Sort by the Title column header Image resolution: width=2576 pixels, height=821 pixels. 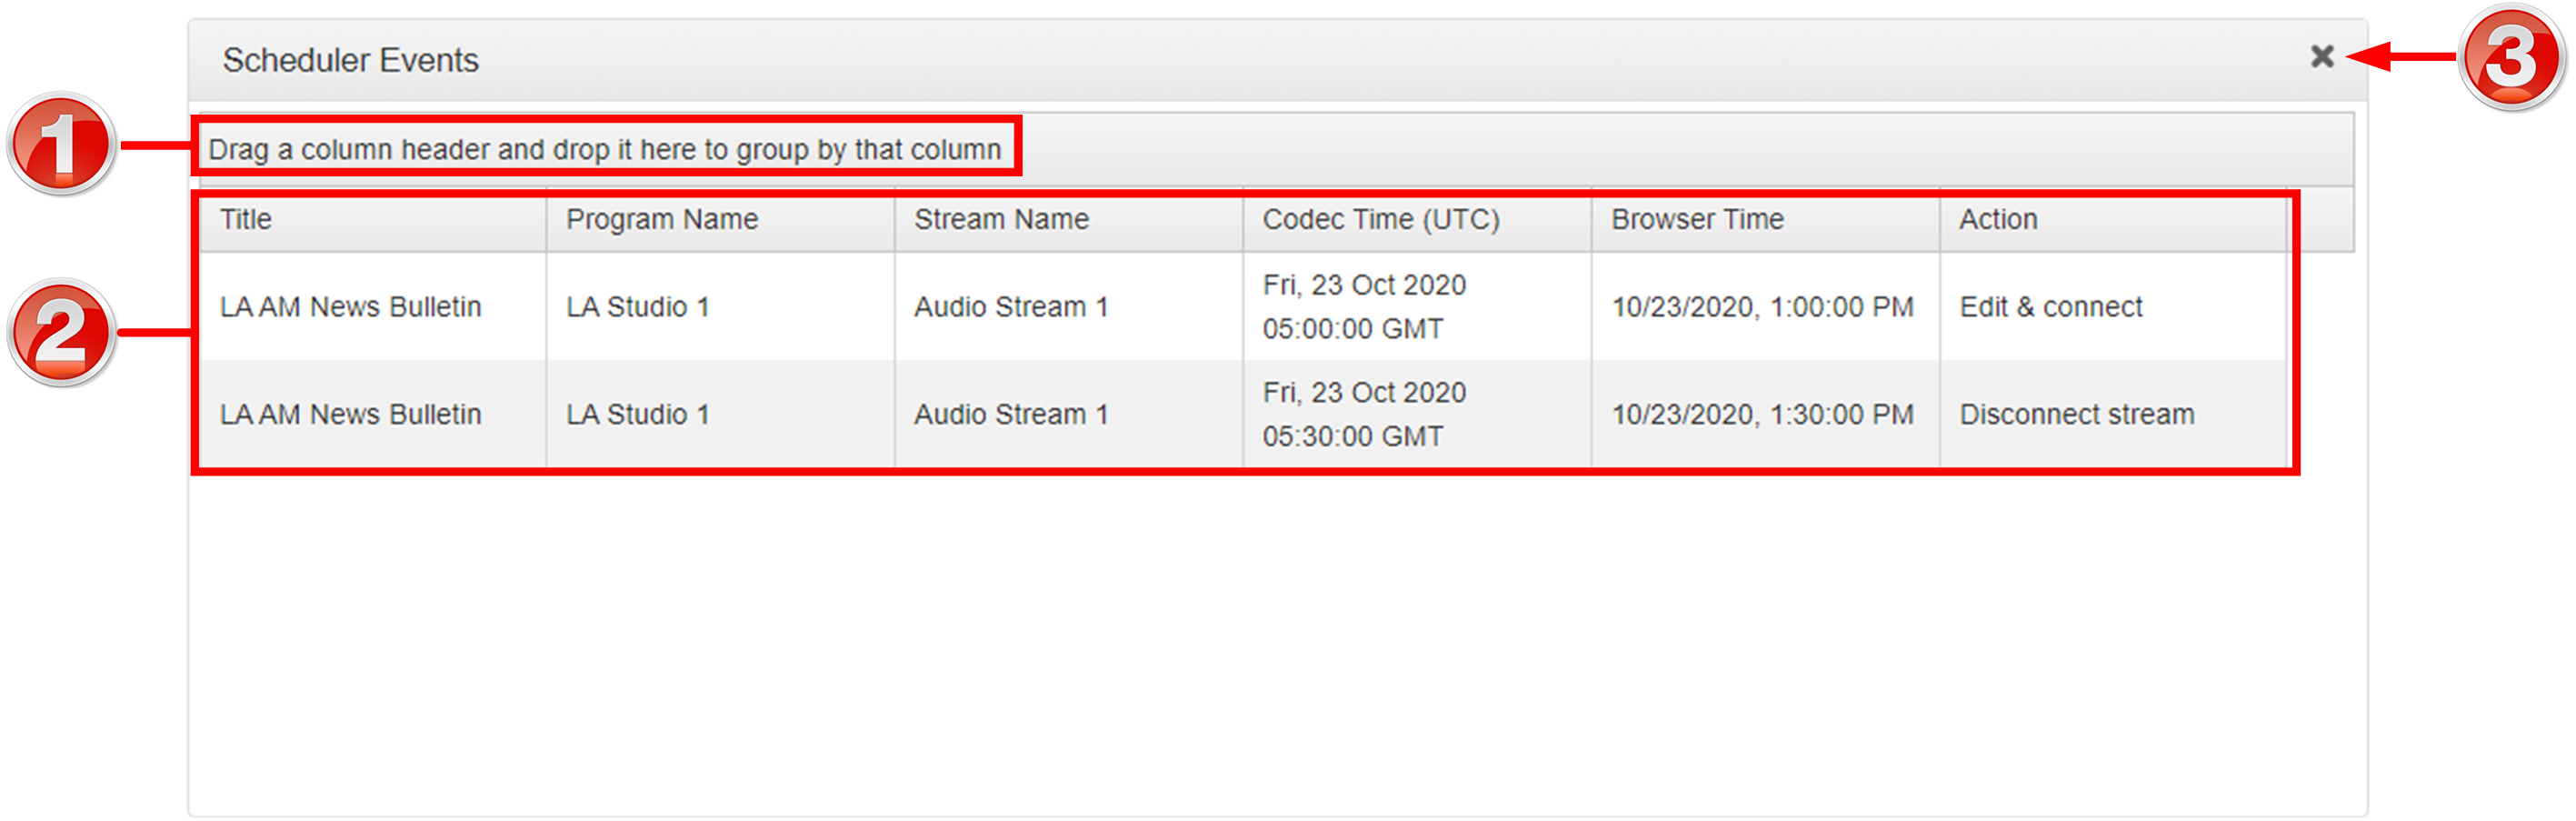246,219
